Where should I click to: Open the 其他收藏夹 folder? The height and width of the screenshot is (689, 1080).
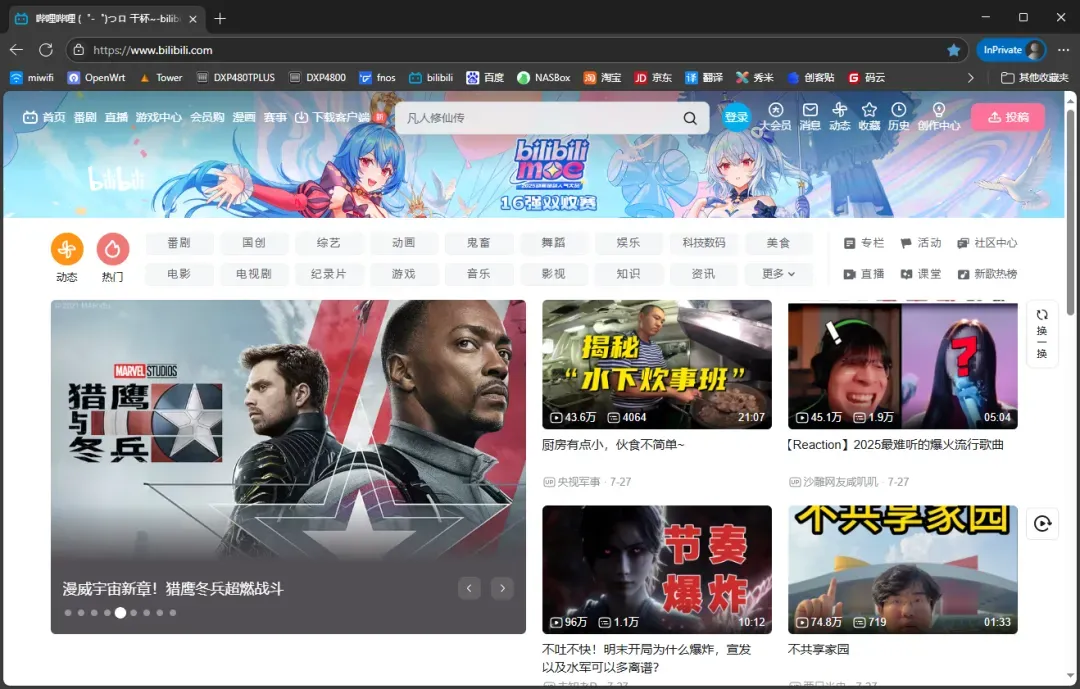(x=1035, y=78)
